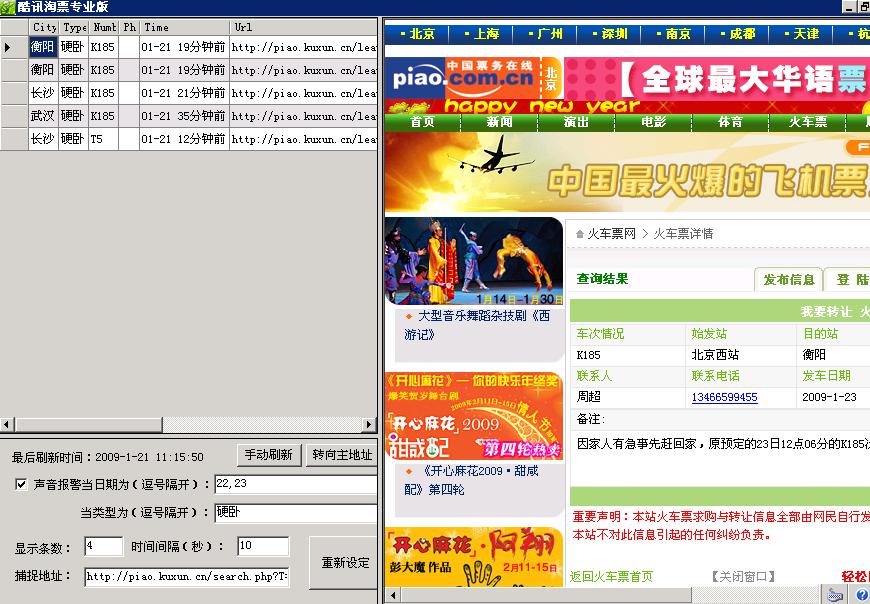Viewport: 870px width, 604px height.
Task: Click the 显示条数 input field
Action: coord(103,546)
